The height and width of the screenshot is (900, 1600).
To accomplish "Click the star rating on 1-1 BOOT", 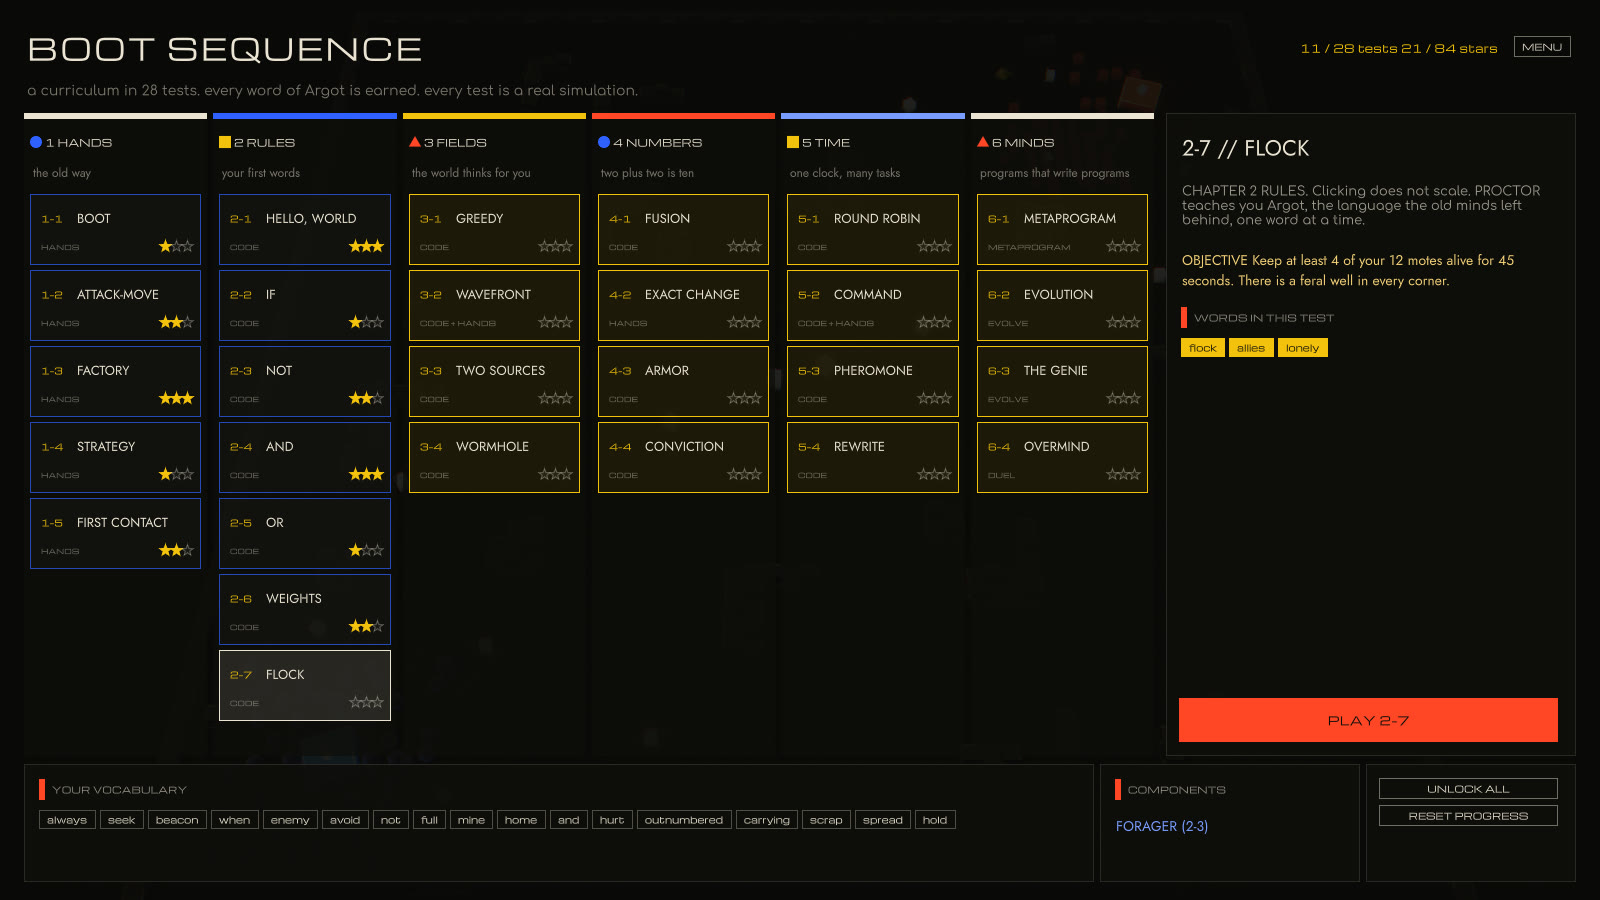I will 176,246.
